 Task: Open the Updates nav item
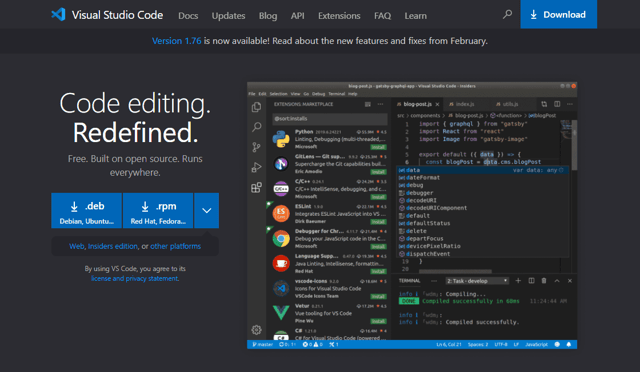[x=228, y=16]
